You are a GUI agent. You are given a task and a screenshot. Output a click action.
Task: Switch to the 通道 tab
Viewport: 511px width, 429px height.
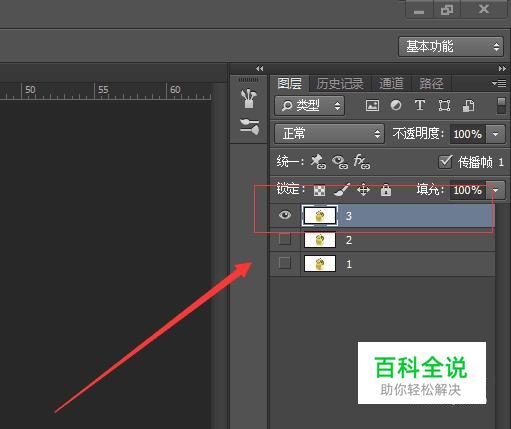[391, 84]
